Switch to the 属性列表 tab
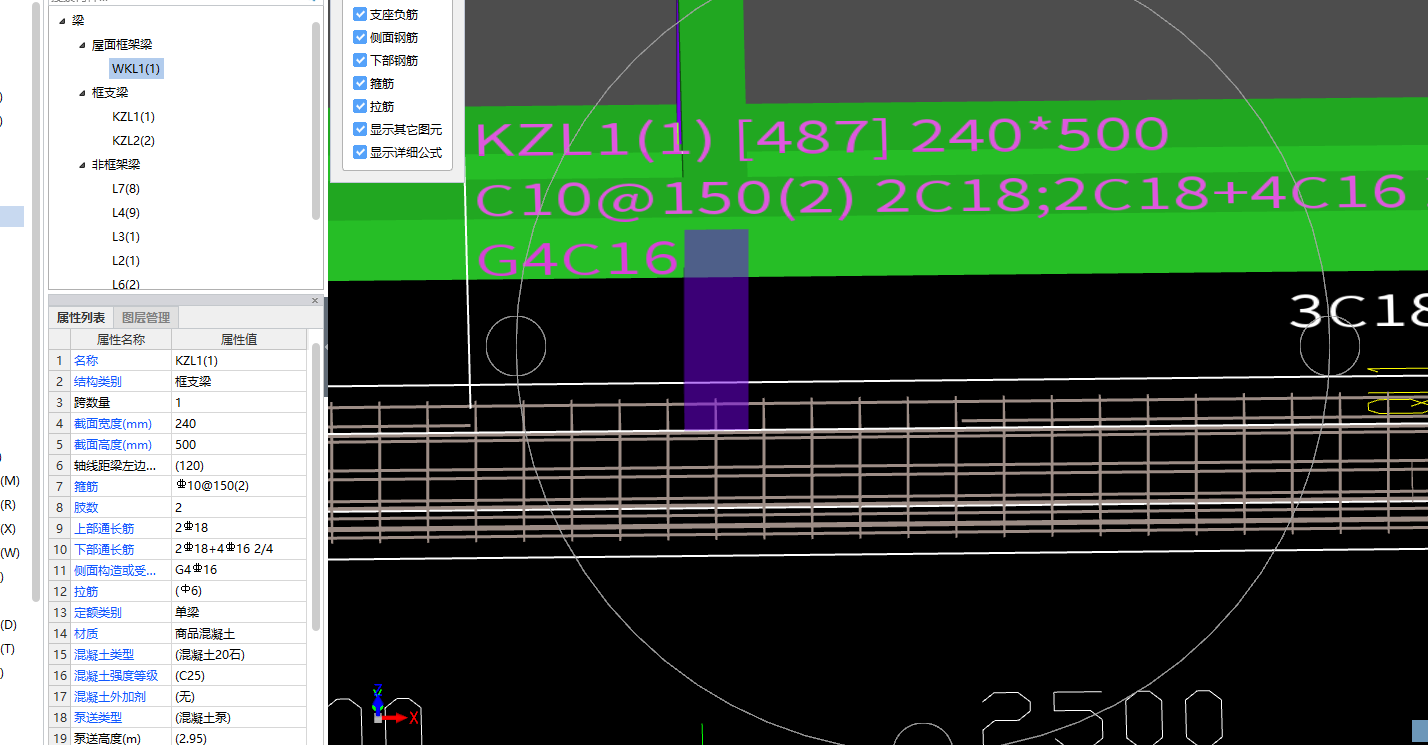Image resolution: width=1428 pixels, height=745 pixels. (81, 318)
